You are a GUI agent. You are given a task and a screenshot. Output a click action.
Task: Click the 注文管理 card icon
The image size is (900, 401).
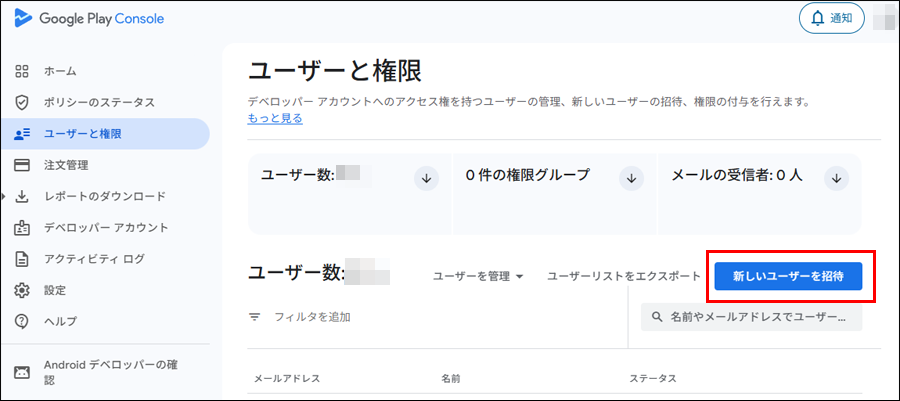22,165
